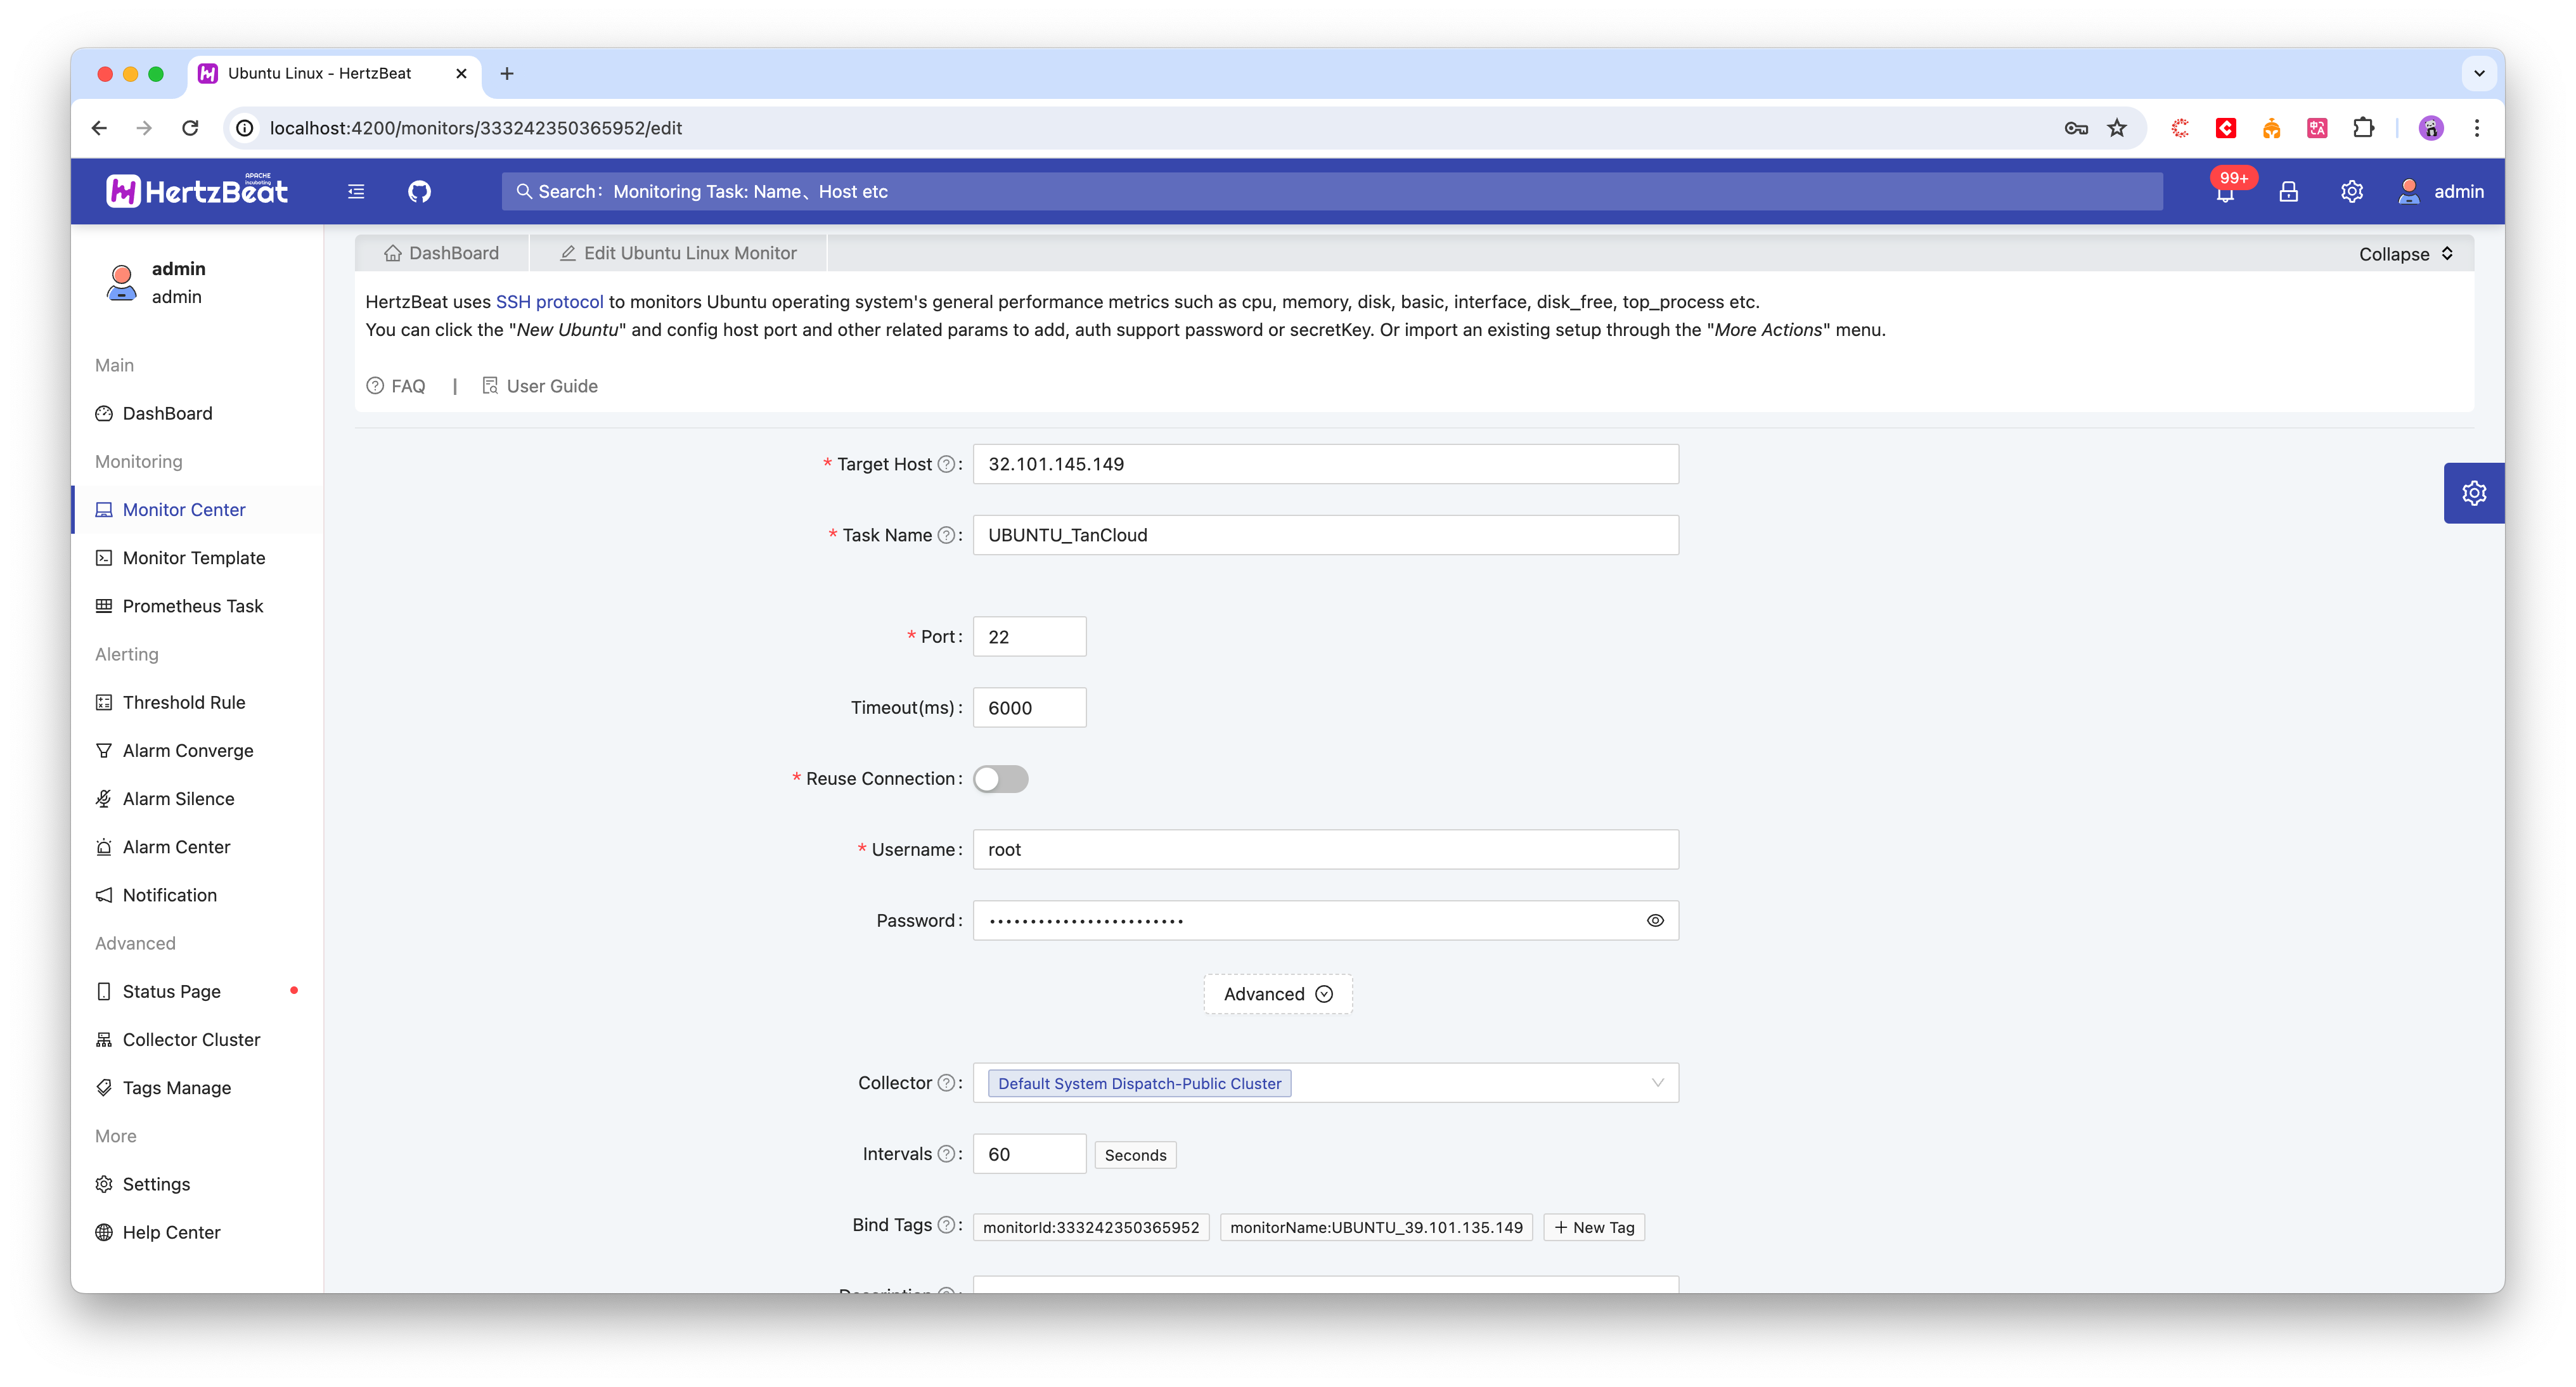Focus the Intervals input field
This screenshot has height=1387, width=2576.
1029,1154
